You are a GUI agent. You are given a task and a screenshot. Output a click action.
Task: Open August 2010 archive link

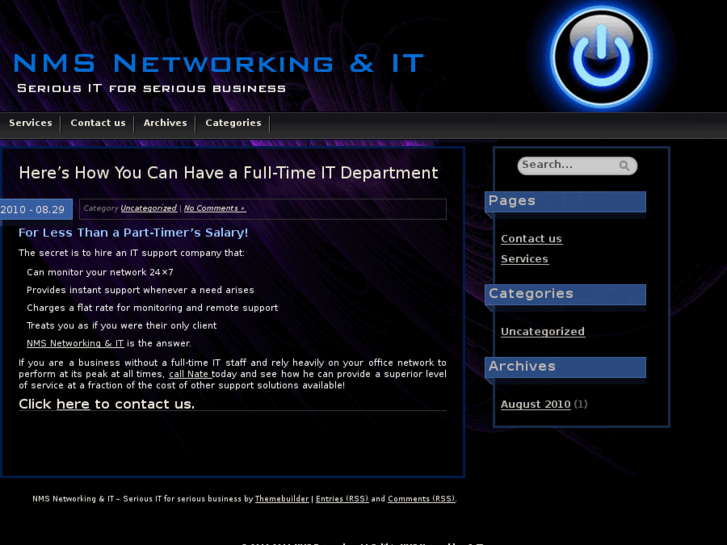[536, 404]
